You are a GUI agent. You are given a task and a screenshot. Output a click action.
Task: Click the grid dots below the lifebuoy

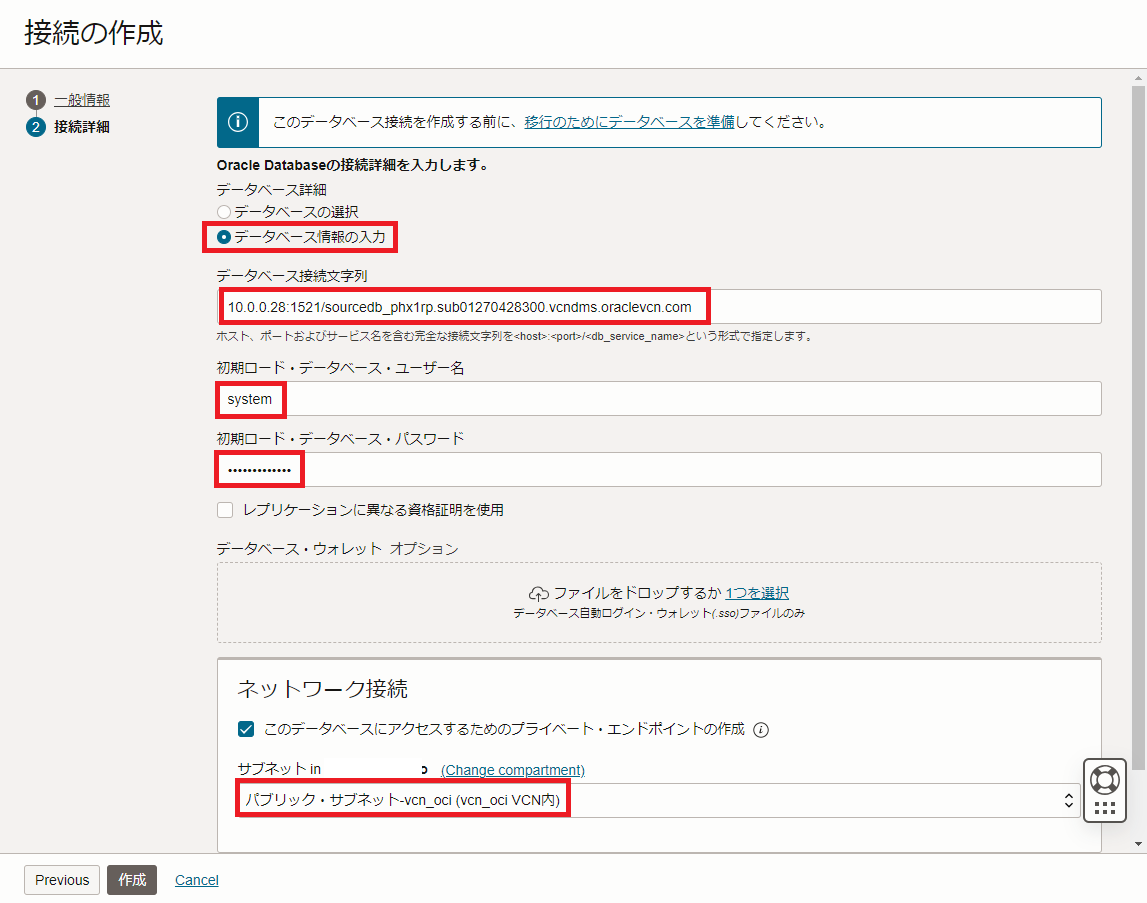(x=1105, y=808)
